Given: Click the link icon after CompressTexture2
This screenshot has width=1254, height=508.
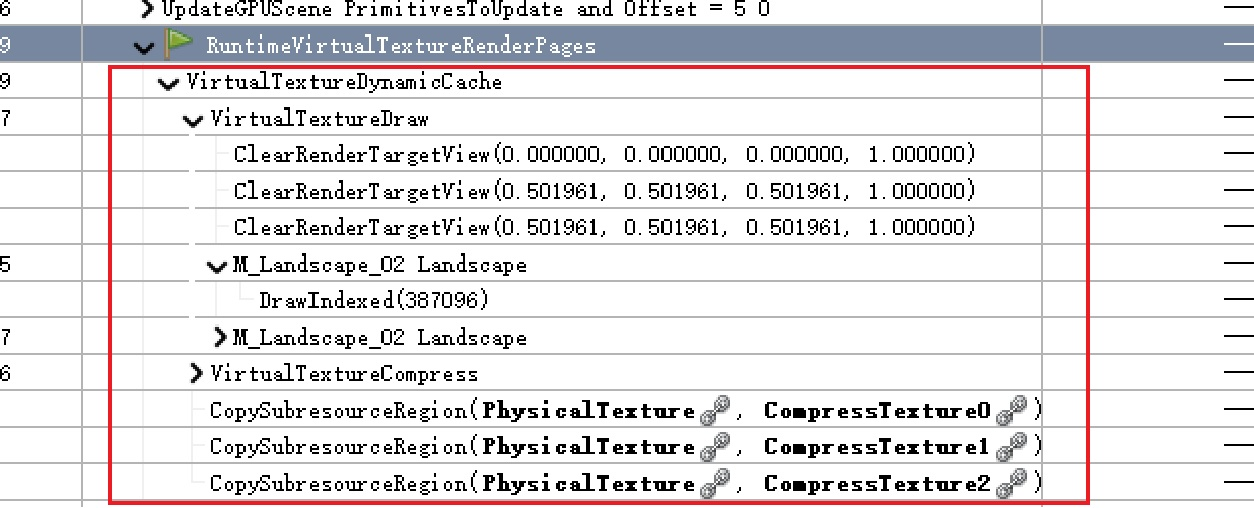Looking at the screenshot, I should point(1018,484).
